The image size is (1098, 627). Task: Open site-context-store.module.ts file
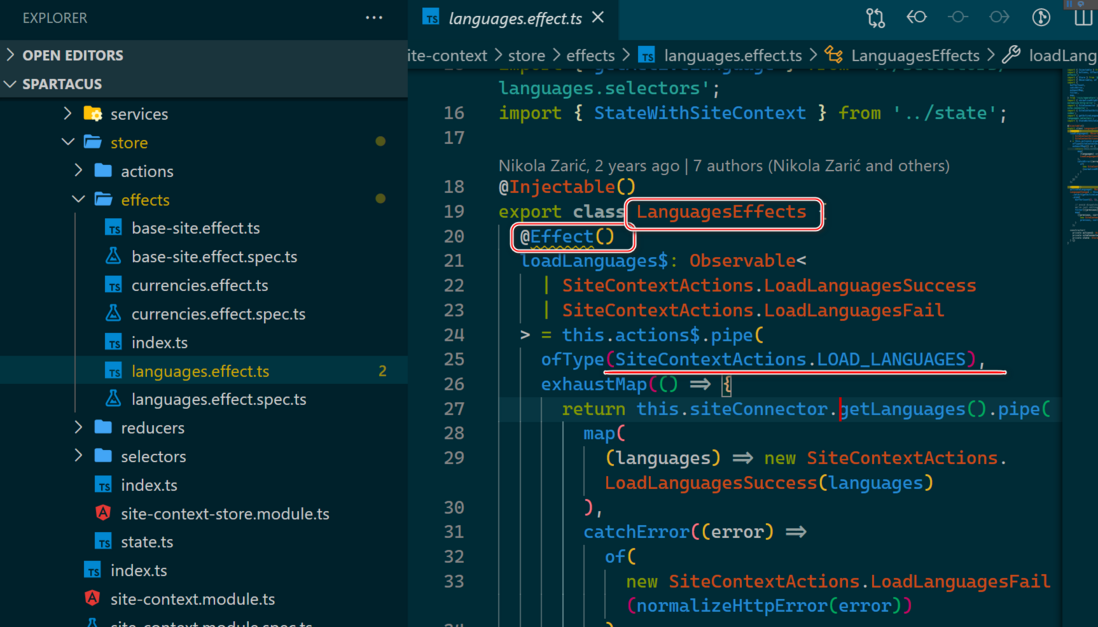(225, 514)
